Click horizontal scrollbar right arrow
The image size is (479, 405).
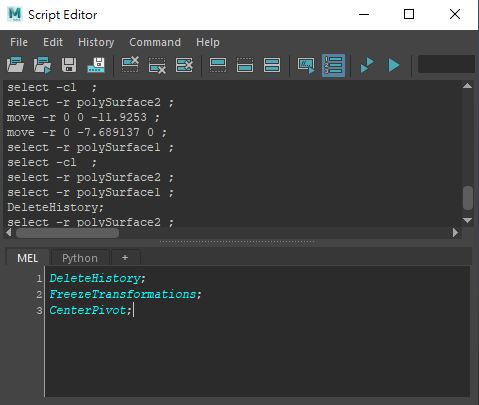click(455, 232)
